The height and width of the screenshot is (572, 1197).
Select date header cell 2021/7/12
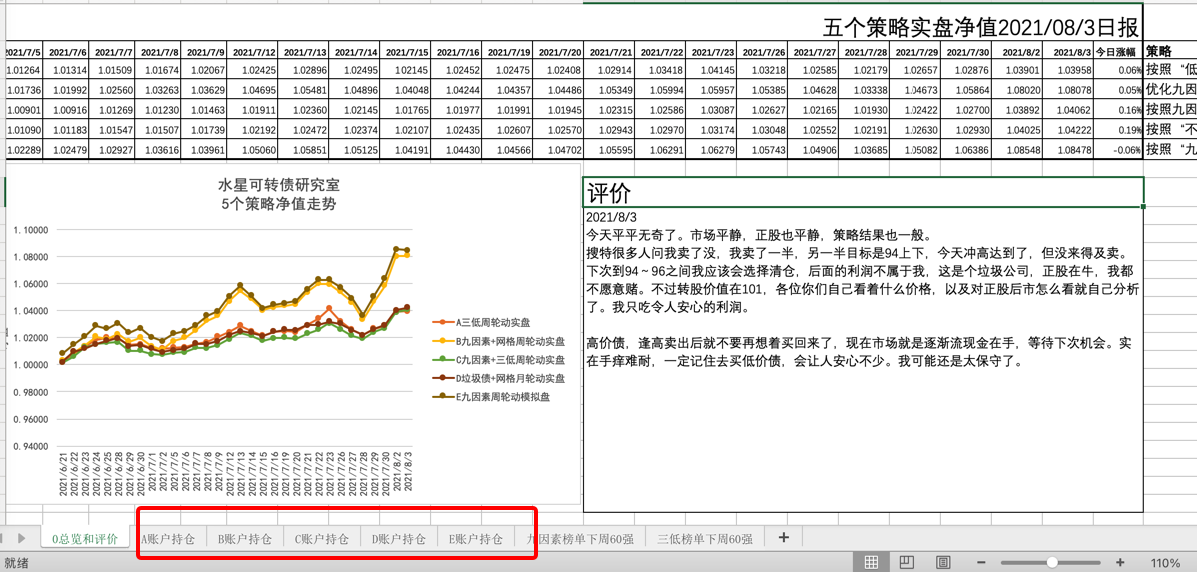253,52
